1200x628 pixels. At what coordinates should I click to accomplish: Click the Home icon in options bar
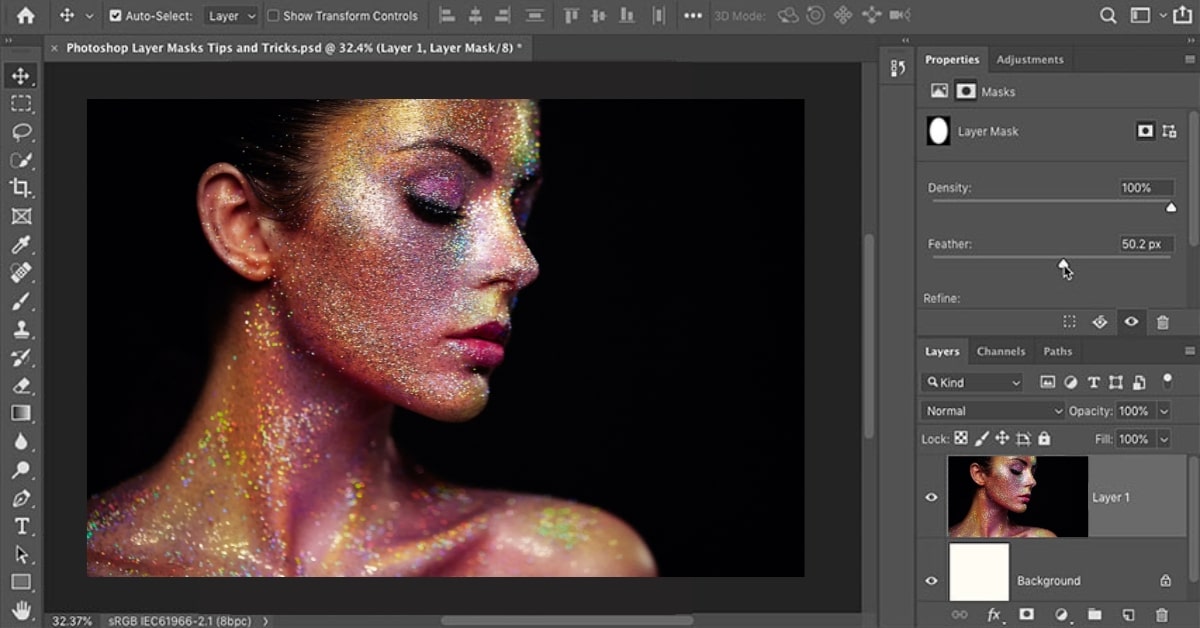(25, 16)
